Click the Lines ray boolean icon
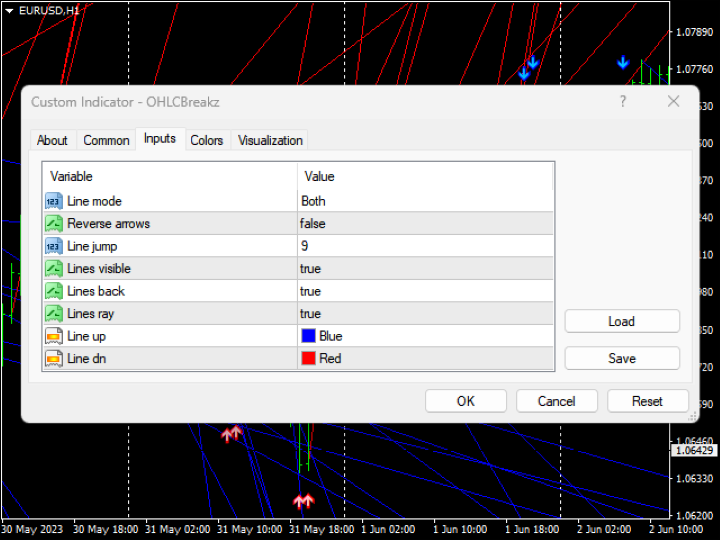 pos(54,314)
